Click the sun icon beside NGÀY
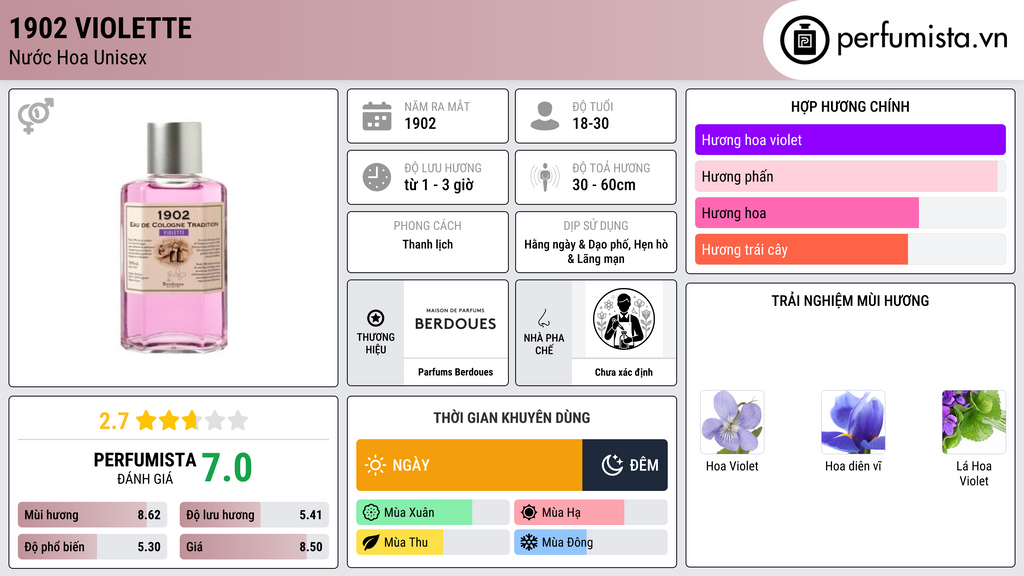Image resolution: width=1024 pixels, height=576 pixels. tap(375, 465)
